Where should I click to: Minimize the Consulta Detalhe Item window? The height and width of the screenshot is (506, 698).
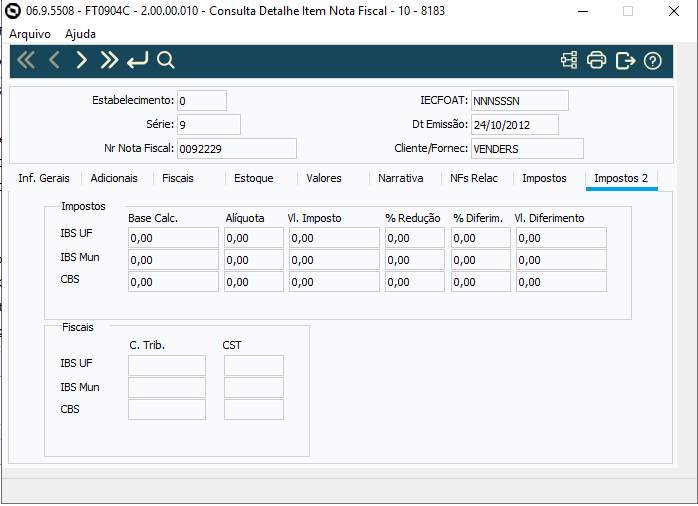583,11
